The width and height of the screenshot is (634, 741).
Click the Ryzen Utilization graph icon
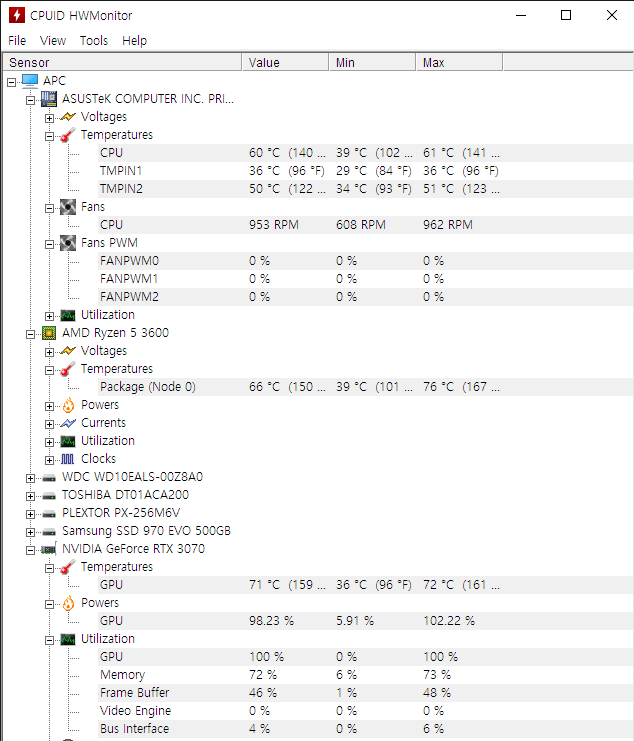point(68,441)
